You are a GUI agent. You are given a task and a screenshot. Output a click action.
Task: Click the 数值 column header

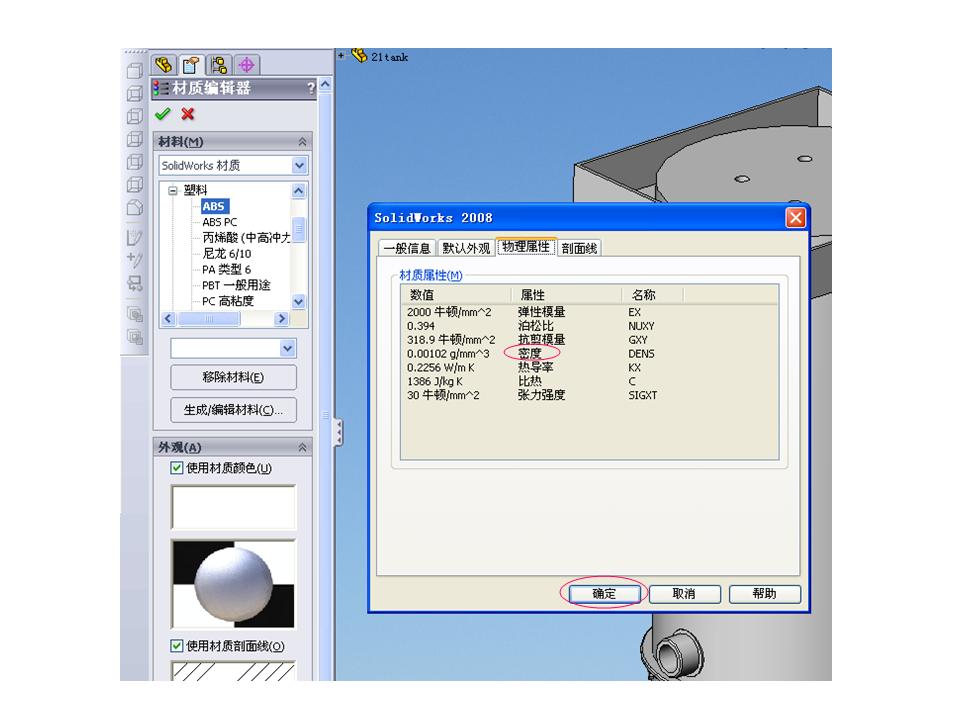[456, 295]
